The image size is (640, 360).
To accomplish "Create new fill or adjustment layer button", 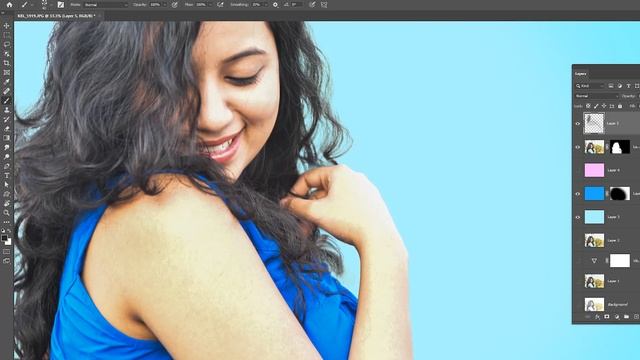I will pyautogui.click(x=616, y=317).
